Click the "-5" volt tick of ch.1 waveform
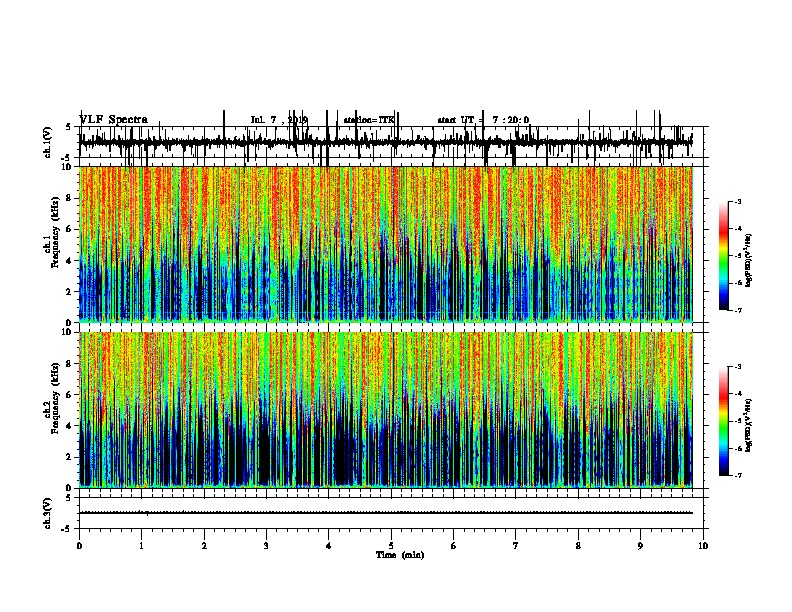 (67, 158)
